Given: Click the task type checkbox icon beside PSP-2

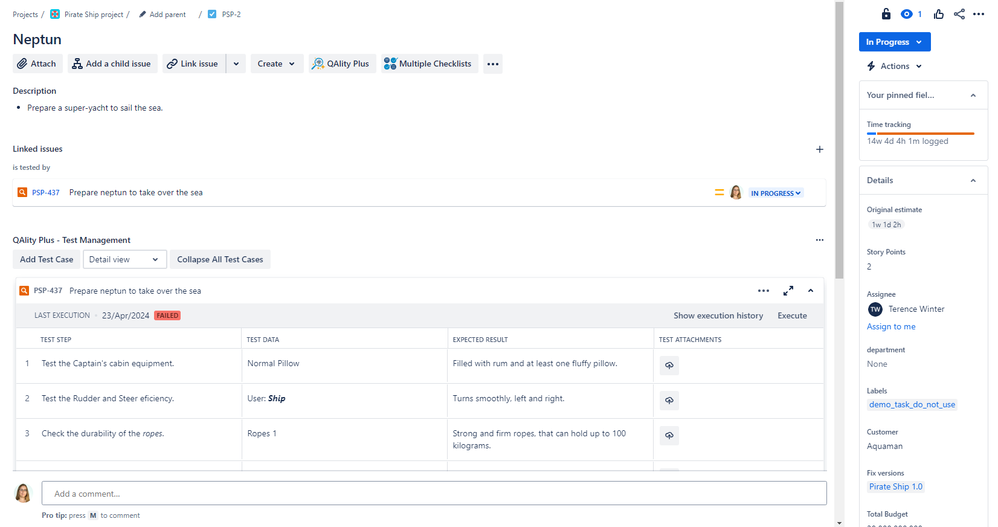Looking at the screenshot, I should 212,14.
